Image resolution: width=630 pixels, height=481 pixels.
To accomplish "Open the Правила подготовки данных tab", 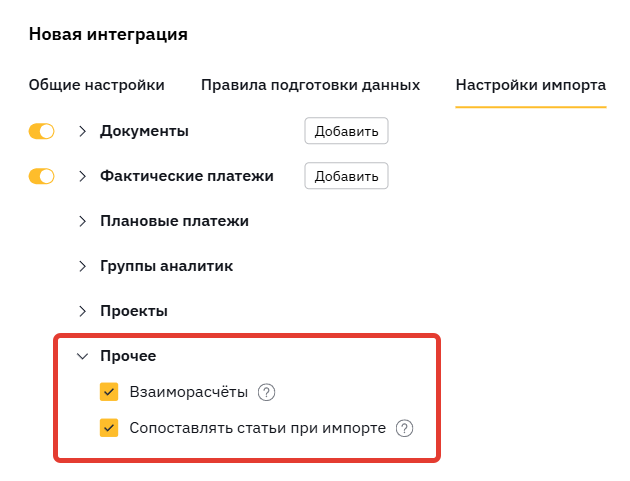I will point(310,85).
